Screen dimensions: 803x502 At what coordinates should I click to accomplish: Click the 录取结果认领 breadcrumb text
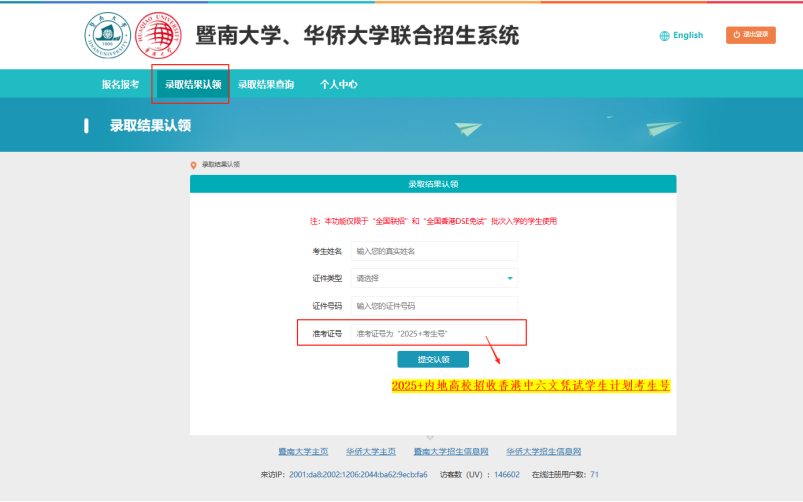pos(221,164)
